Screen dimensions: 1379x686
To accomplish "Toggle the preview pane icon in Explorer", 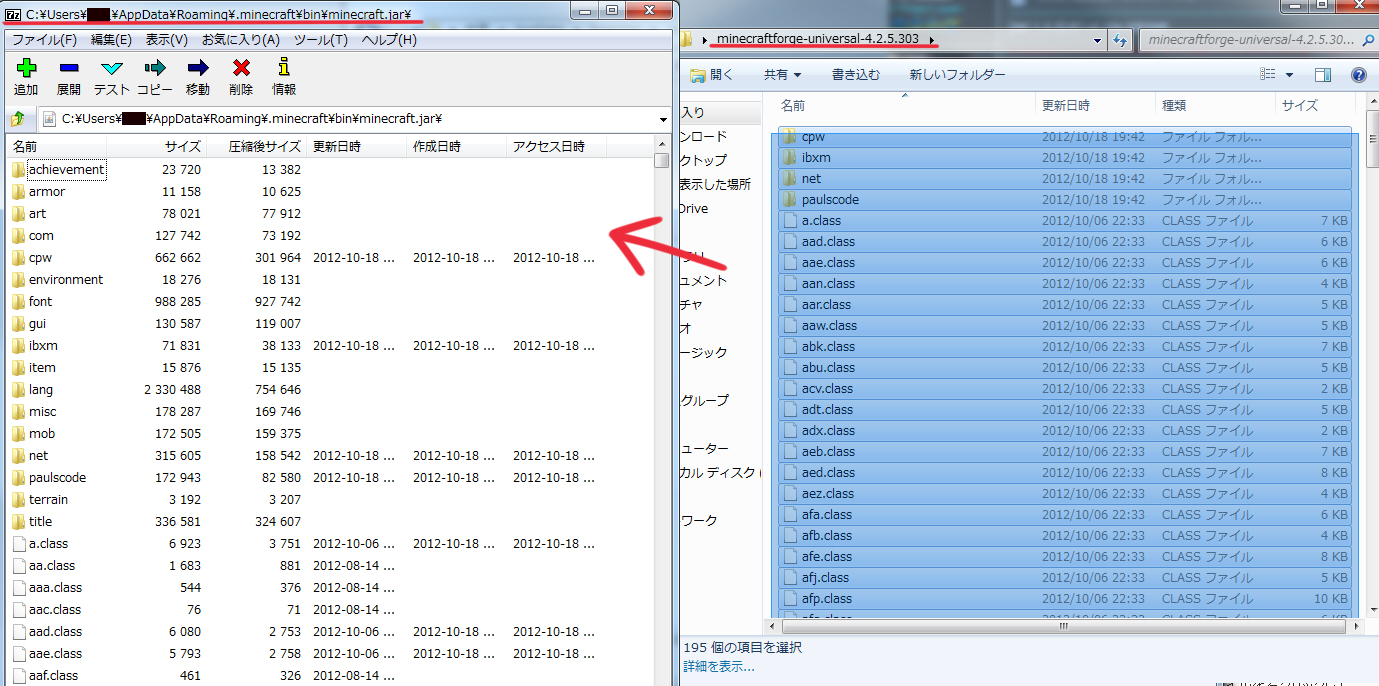I will [1322, 75].
